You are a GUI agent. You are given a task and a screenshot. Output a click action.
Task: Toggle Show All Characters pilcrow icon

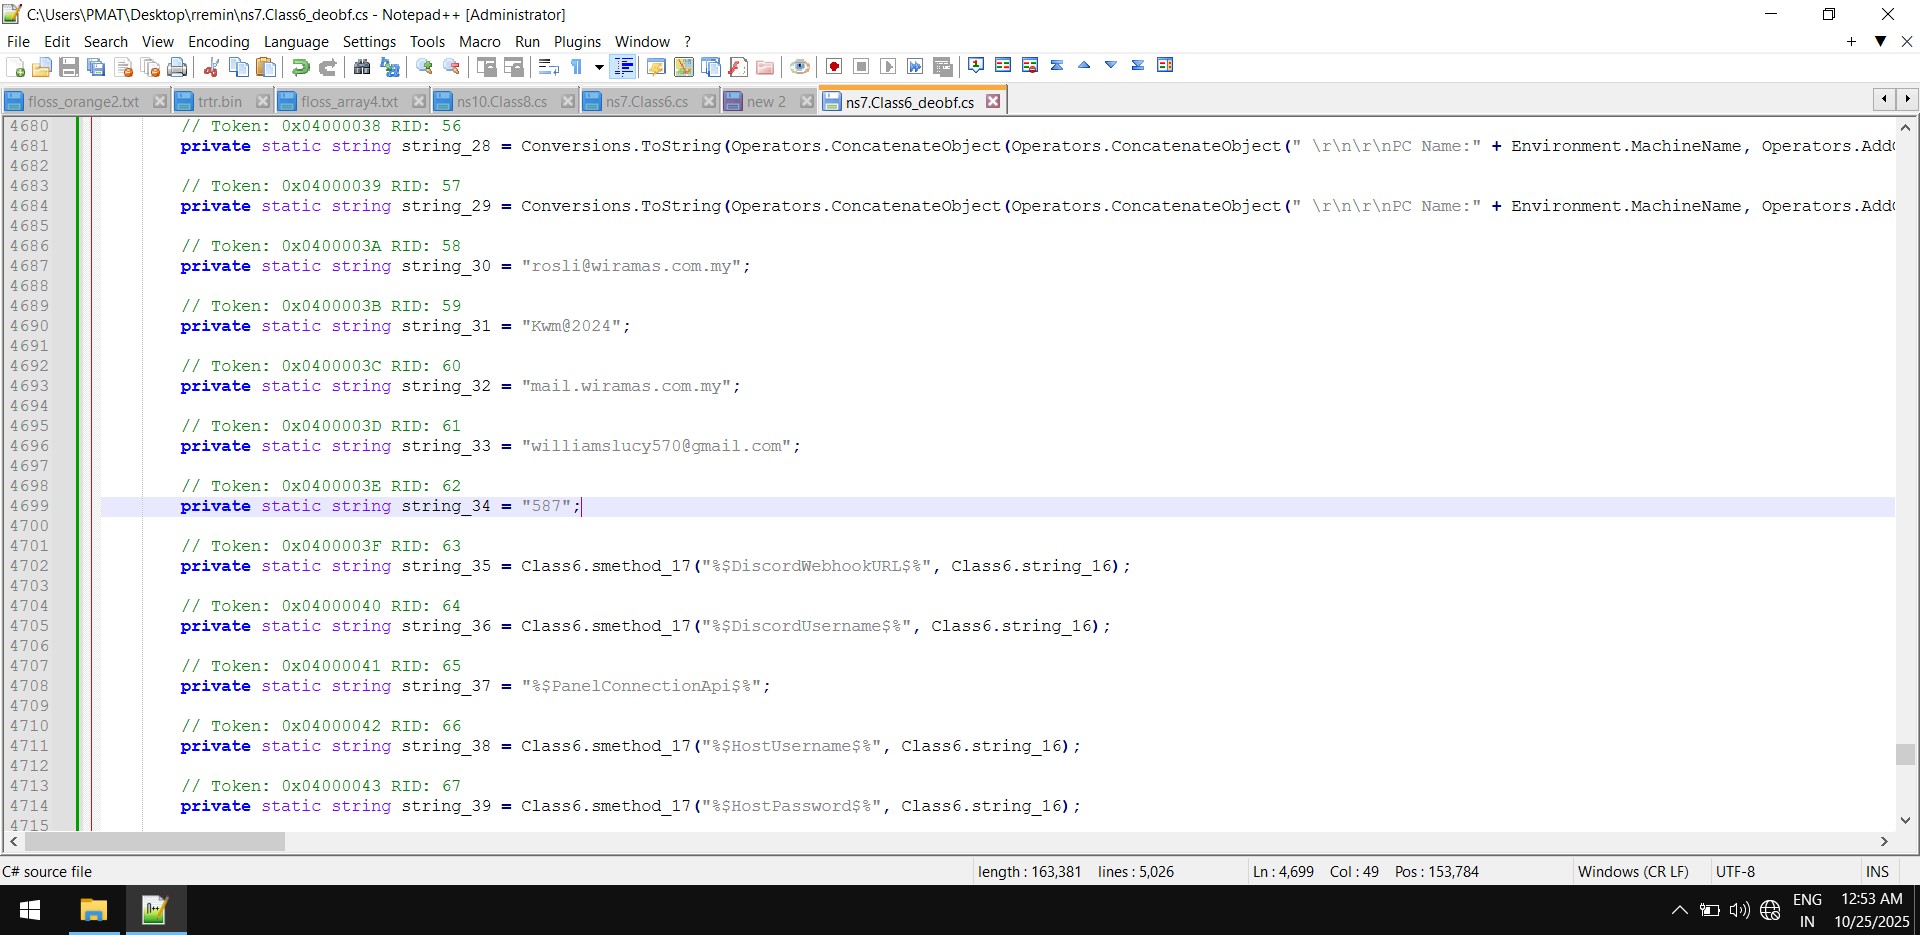pyautogui.click(x=577, y=67)
